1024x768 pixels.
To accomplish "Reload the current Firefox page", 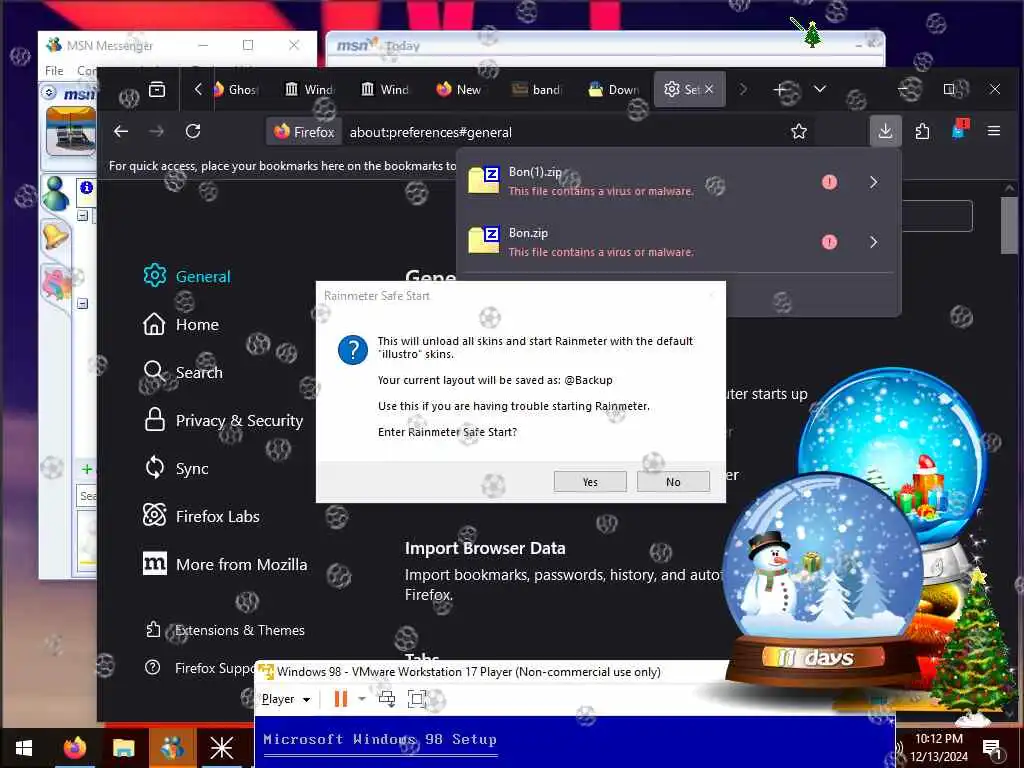I will coord(193,131).
